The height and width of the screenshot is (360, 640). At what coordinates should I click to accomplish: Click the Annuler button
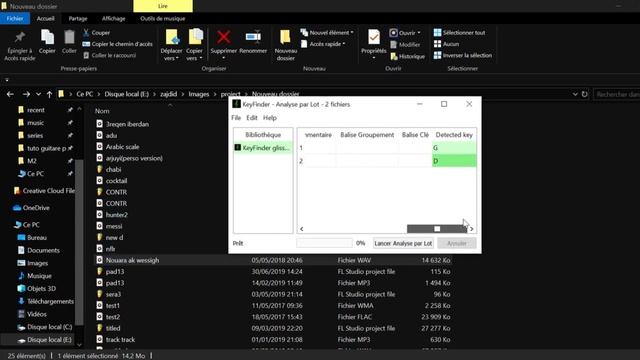(457, 243)
